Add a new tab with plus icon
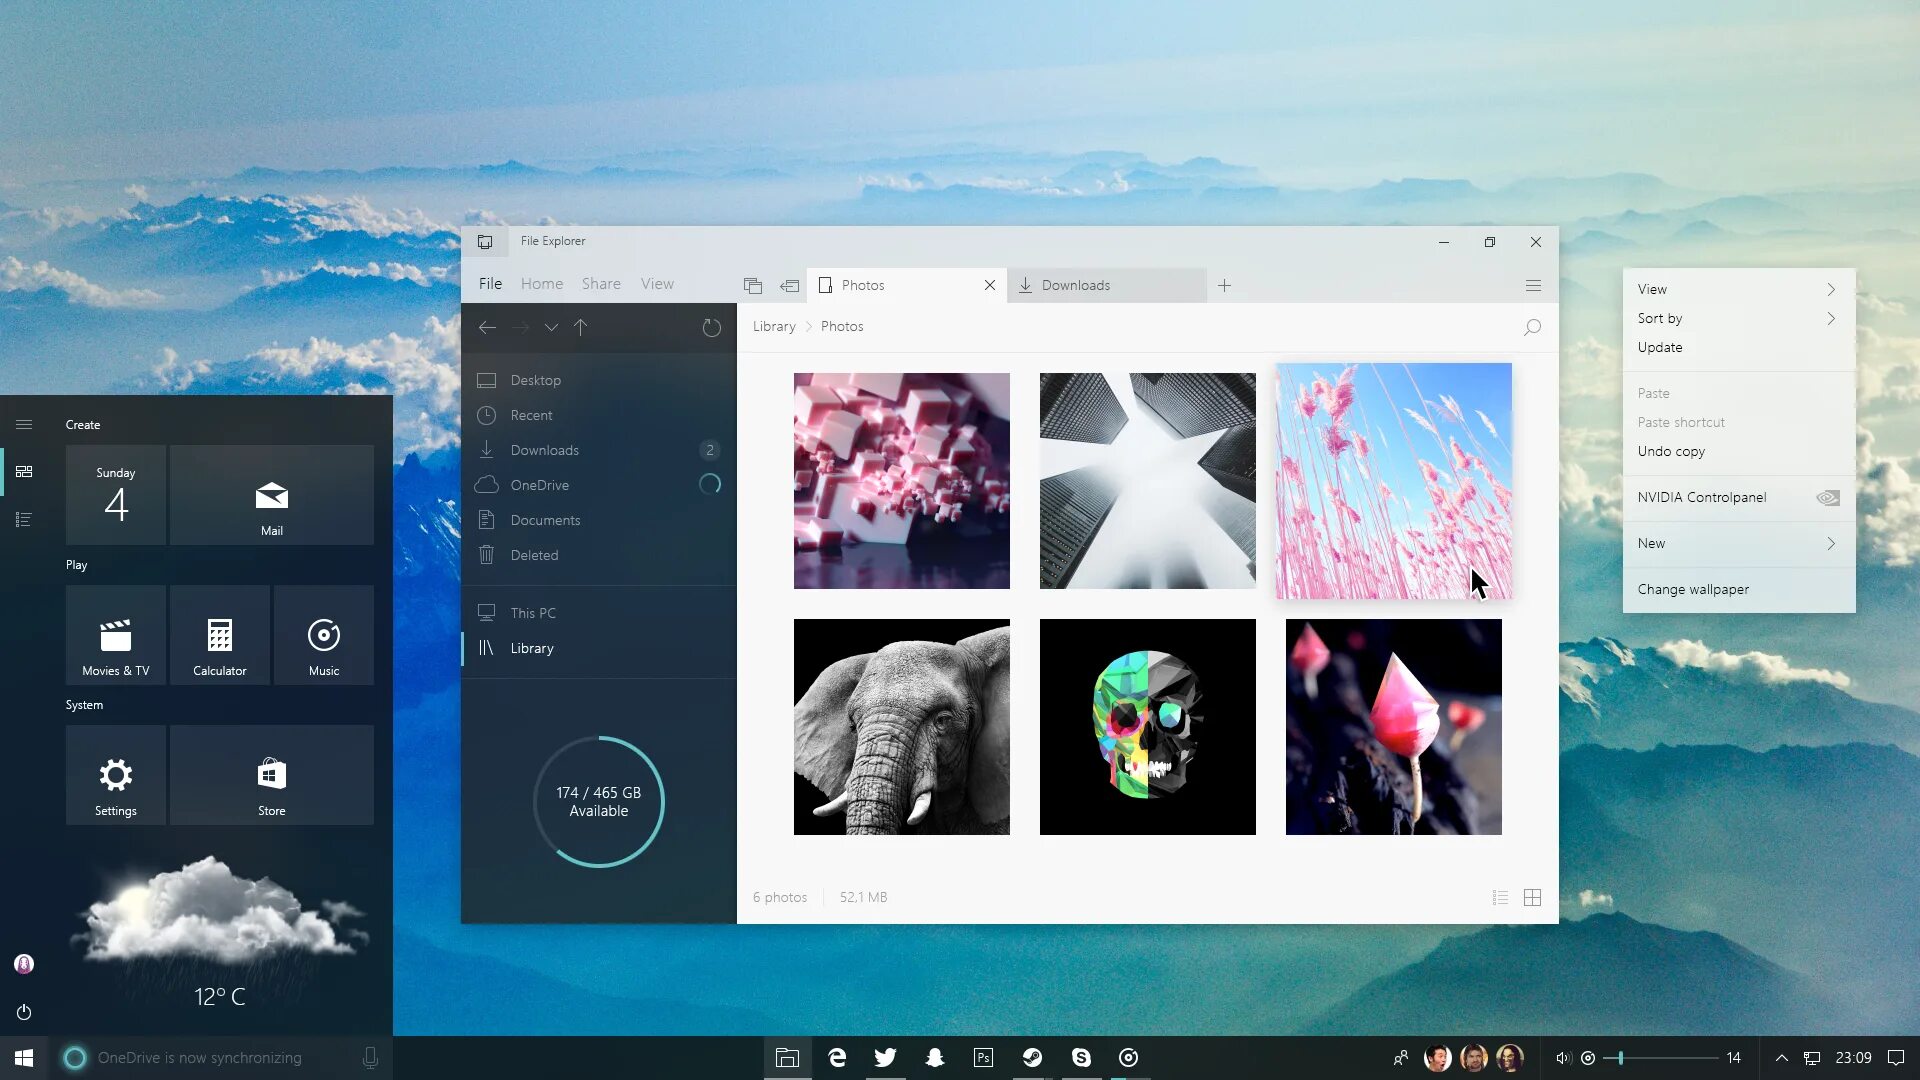The image size is (1920, 1080). [x=1224, y=286]
